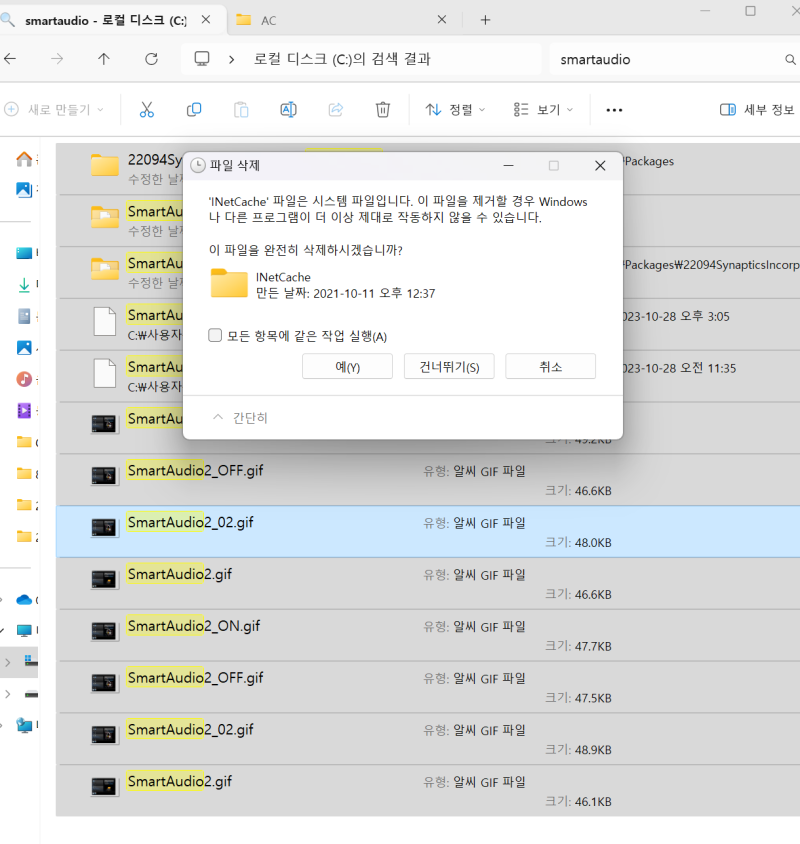
Task: Confirm deletion with 예(Y) button
Action: tap(347, 367)
